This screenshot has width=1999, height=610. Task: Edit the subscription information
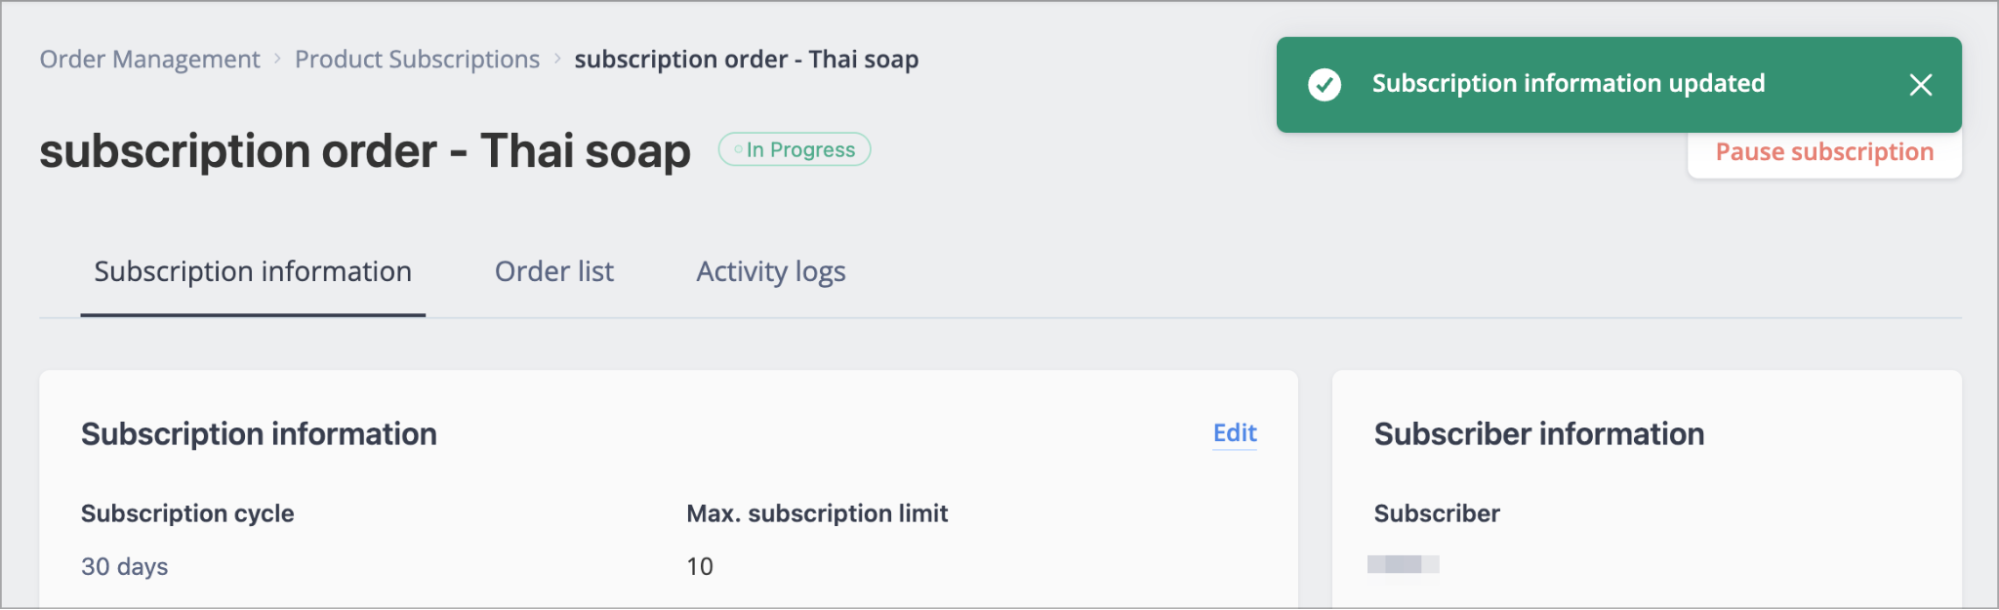[x=1234, y=433]
